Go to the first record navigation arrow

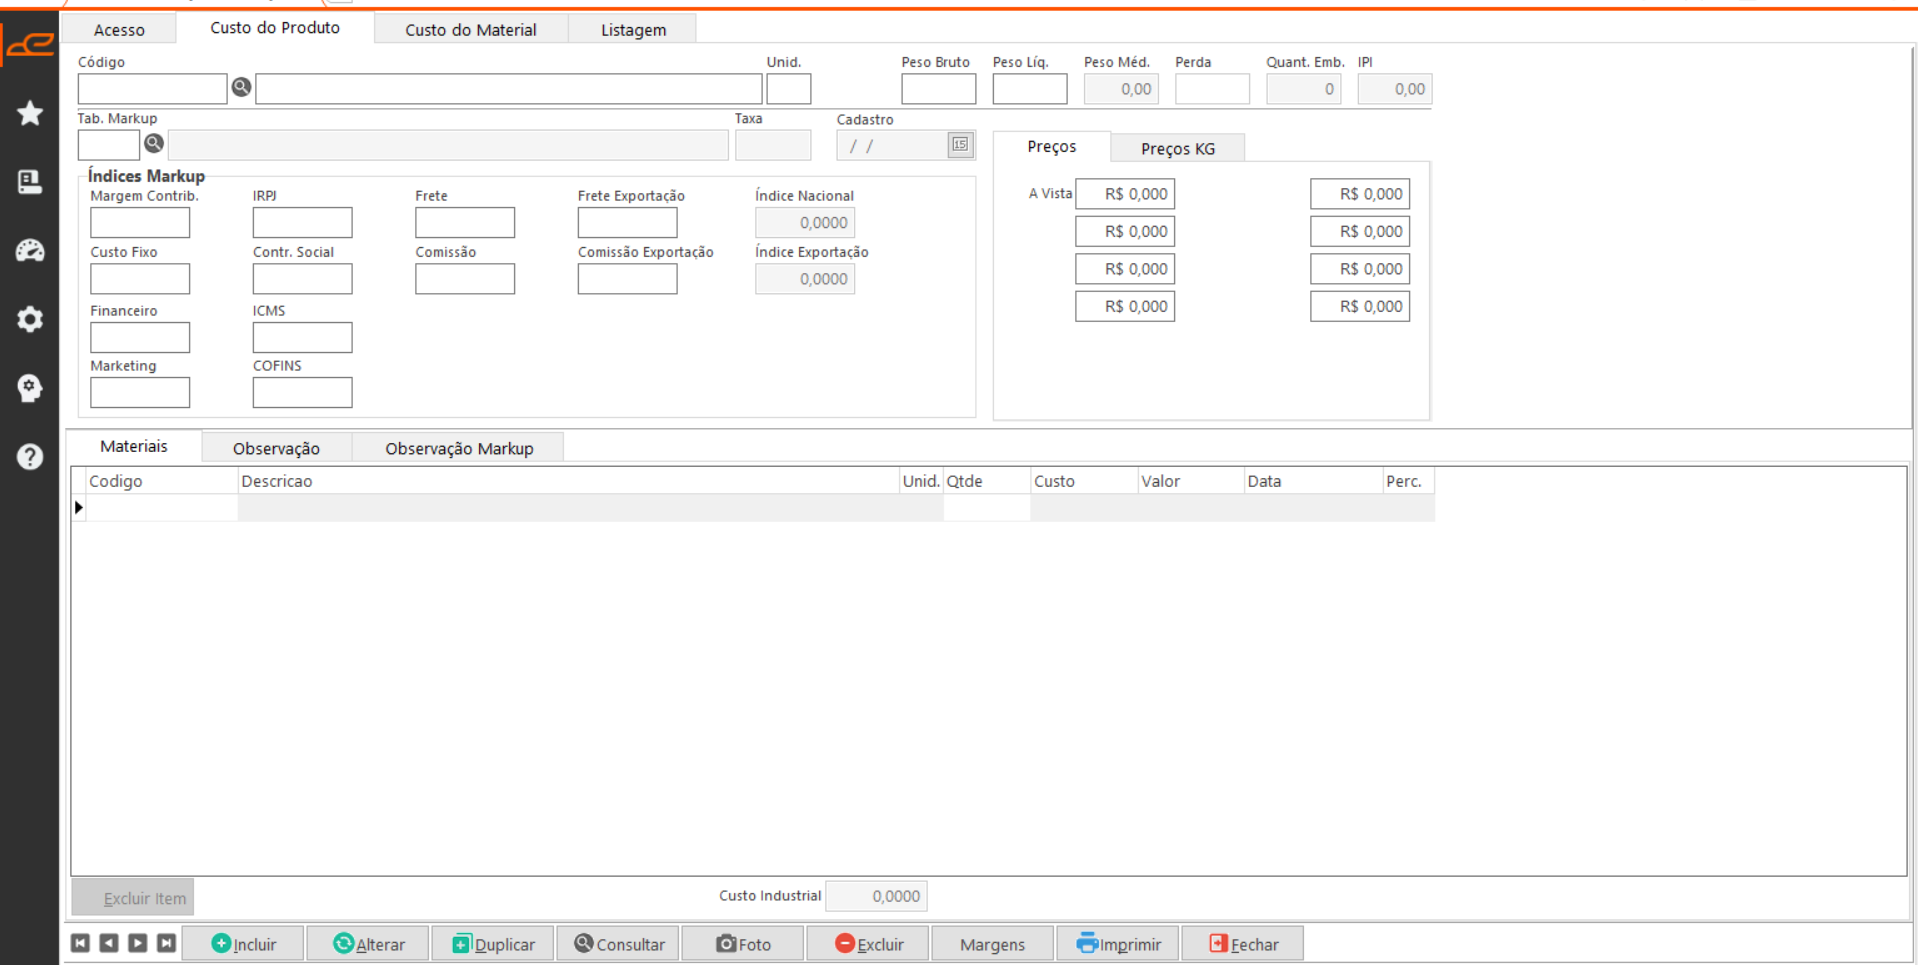[81, 943]
